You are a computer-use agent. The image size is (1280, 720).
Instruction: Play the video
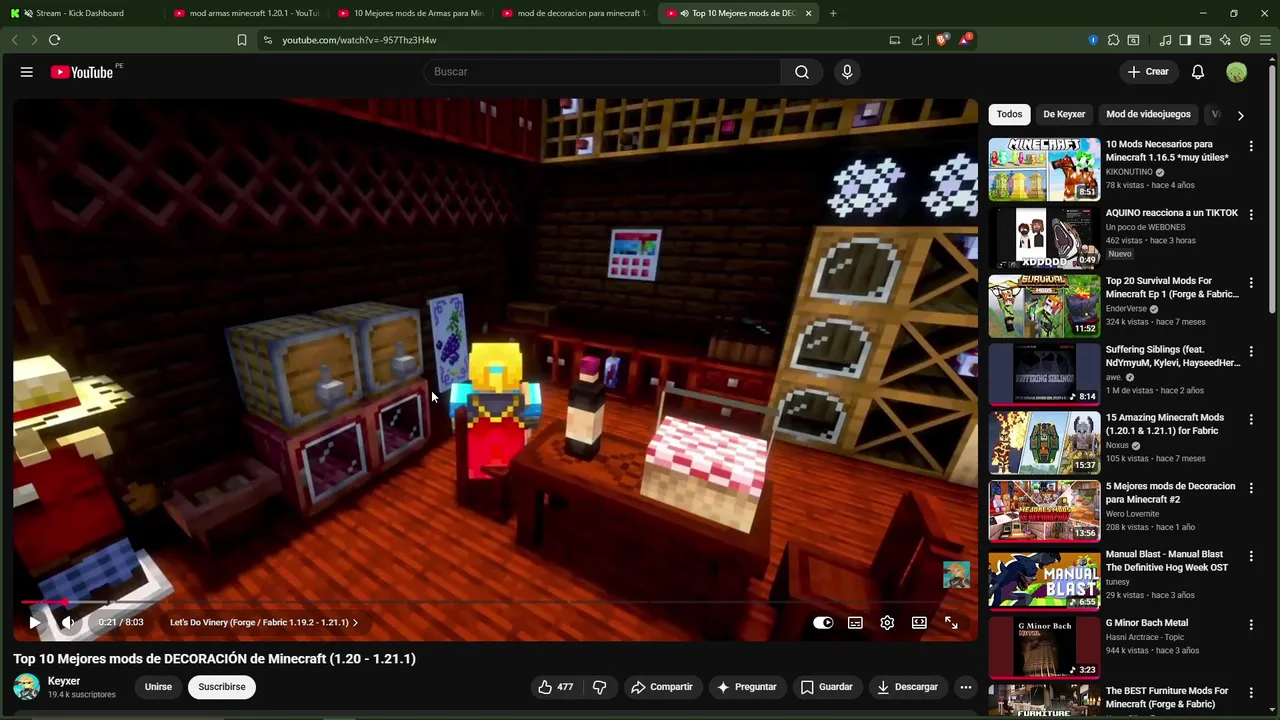(x=34, y=622)
